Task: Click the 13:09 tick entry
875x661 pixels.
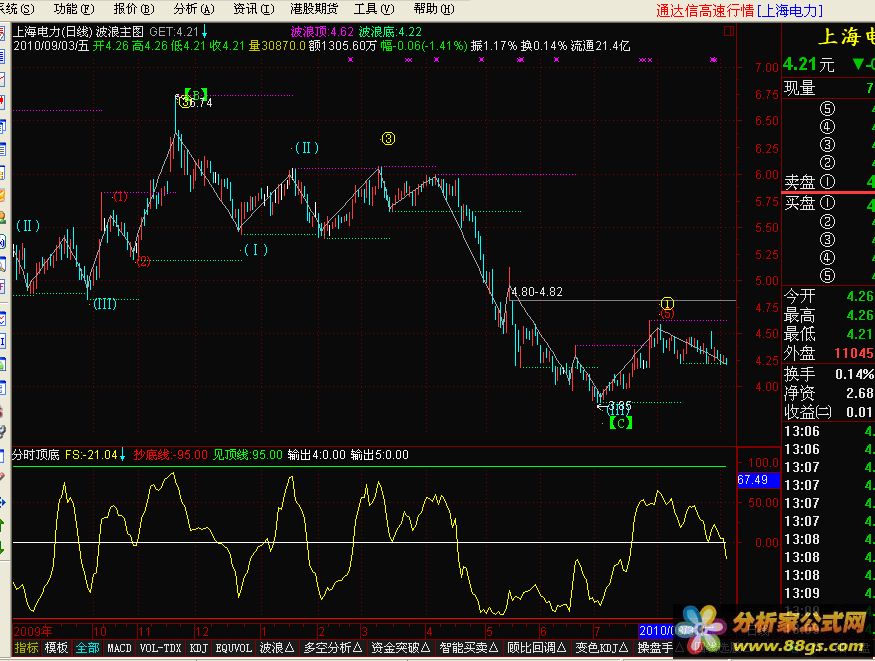Action: 829,593
